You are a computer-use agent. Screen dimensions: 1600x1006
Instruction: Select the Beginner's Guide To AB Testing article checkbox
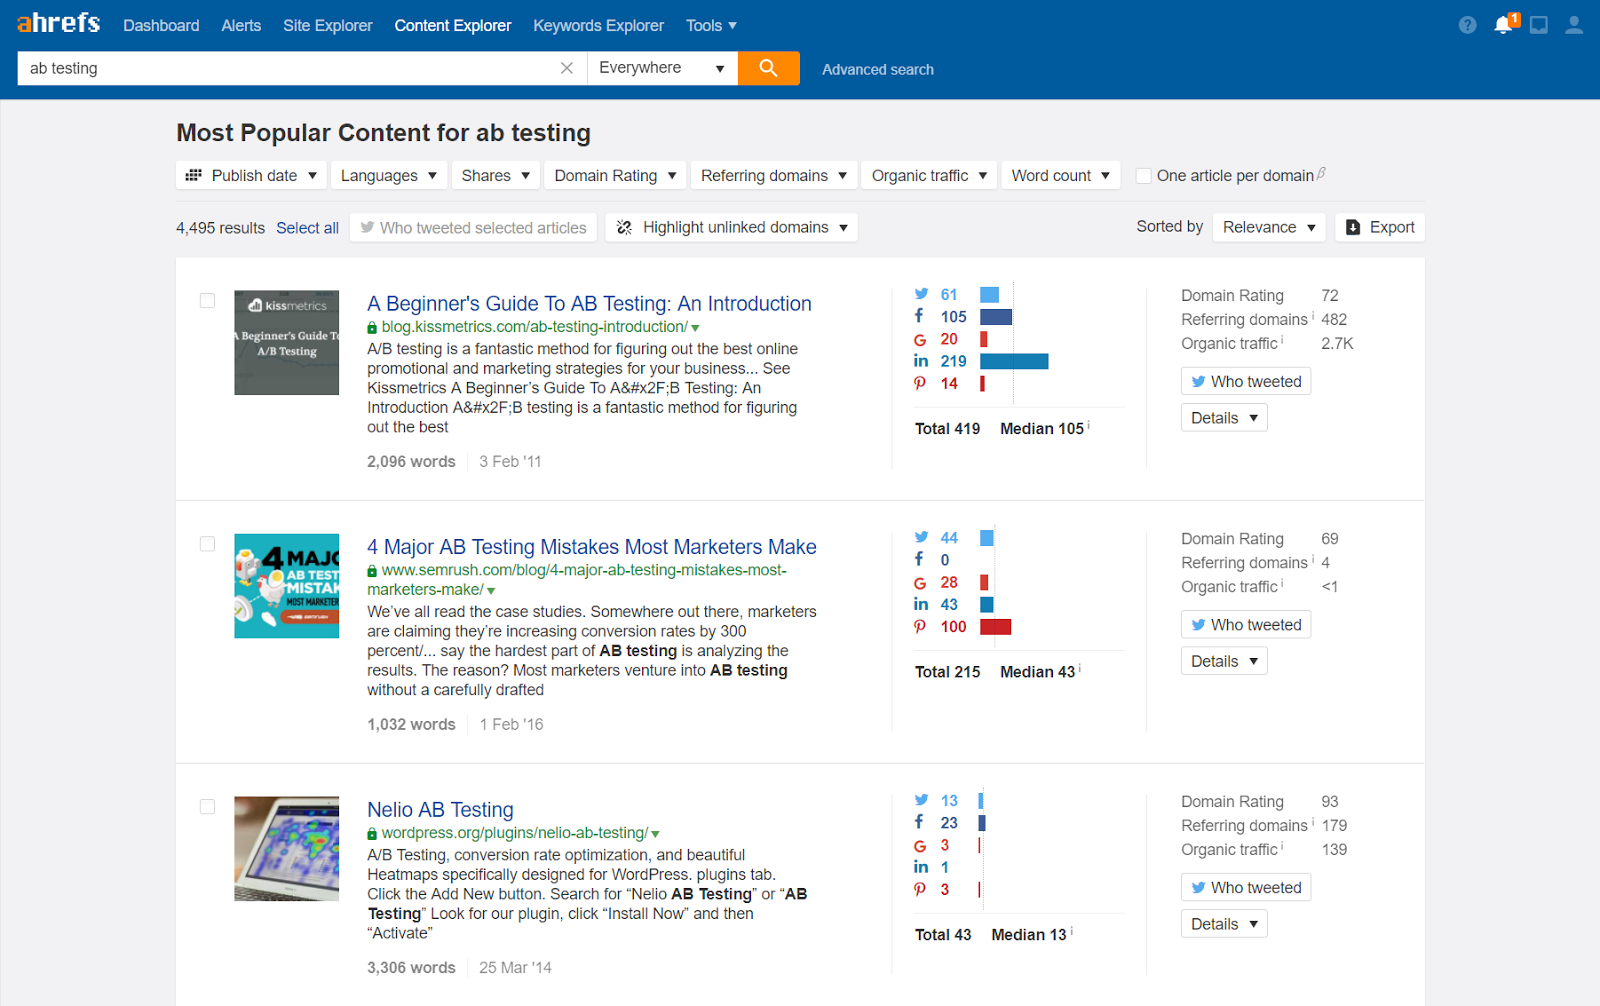[x=207, y=301]
